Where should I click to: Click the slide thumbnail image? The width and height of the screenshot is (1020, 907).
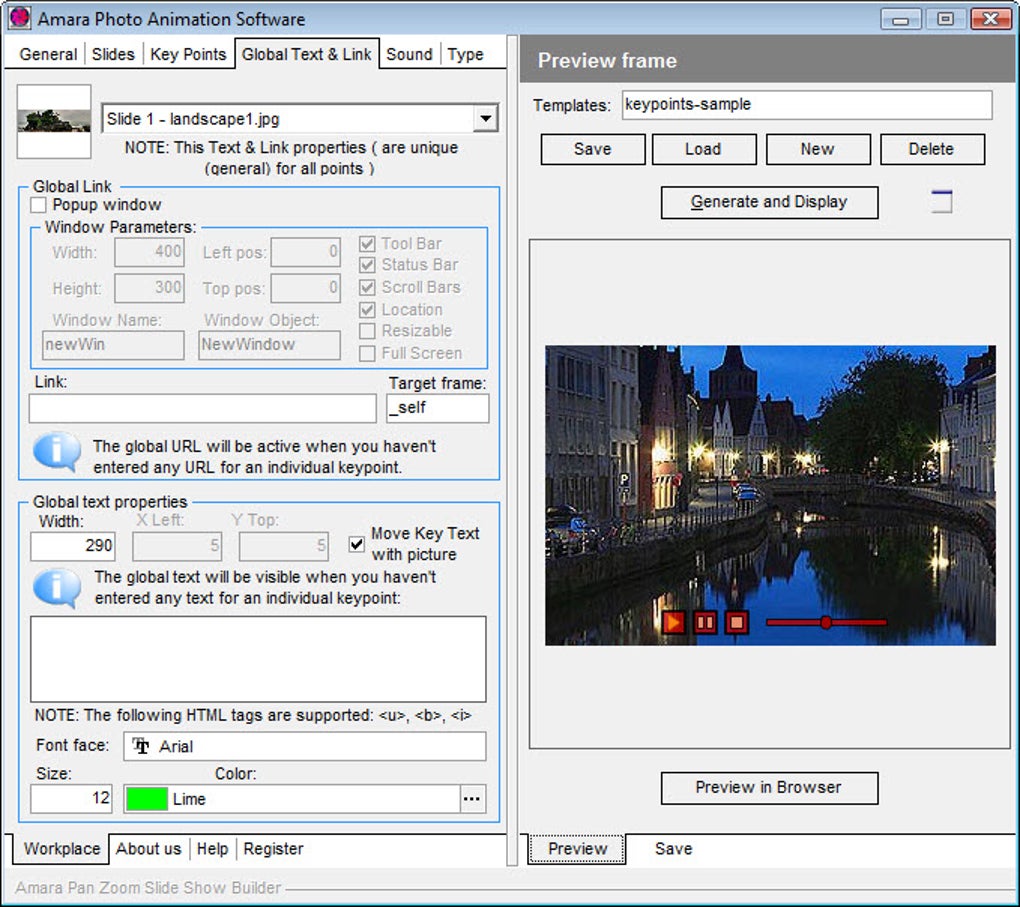point(54,121)
